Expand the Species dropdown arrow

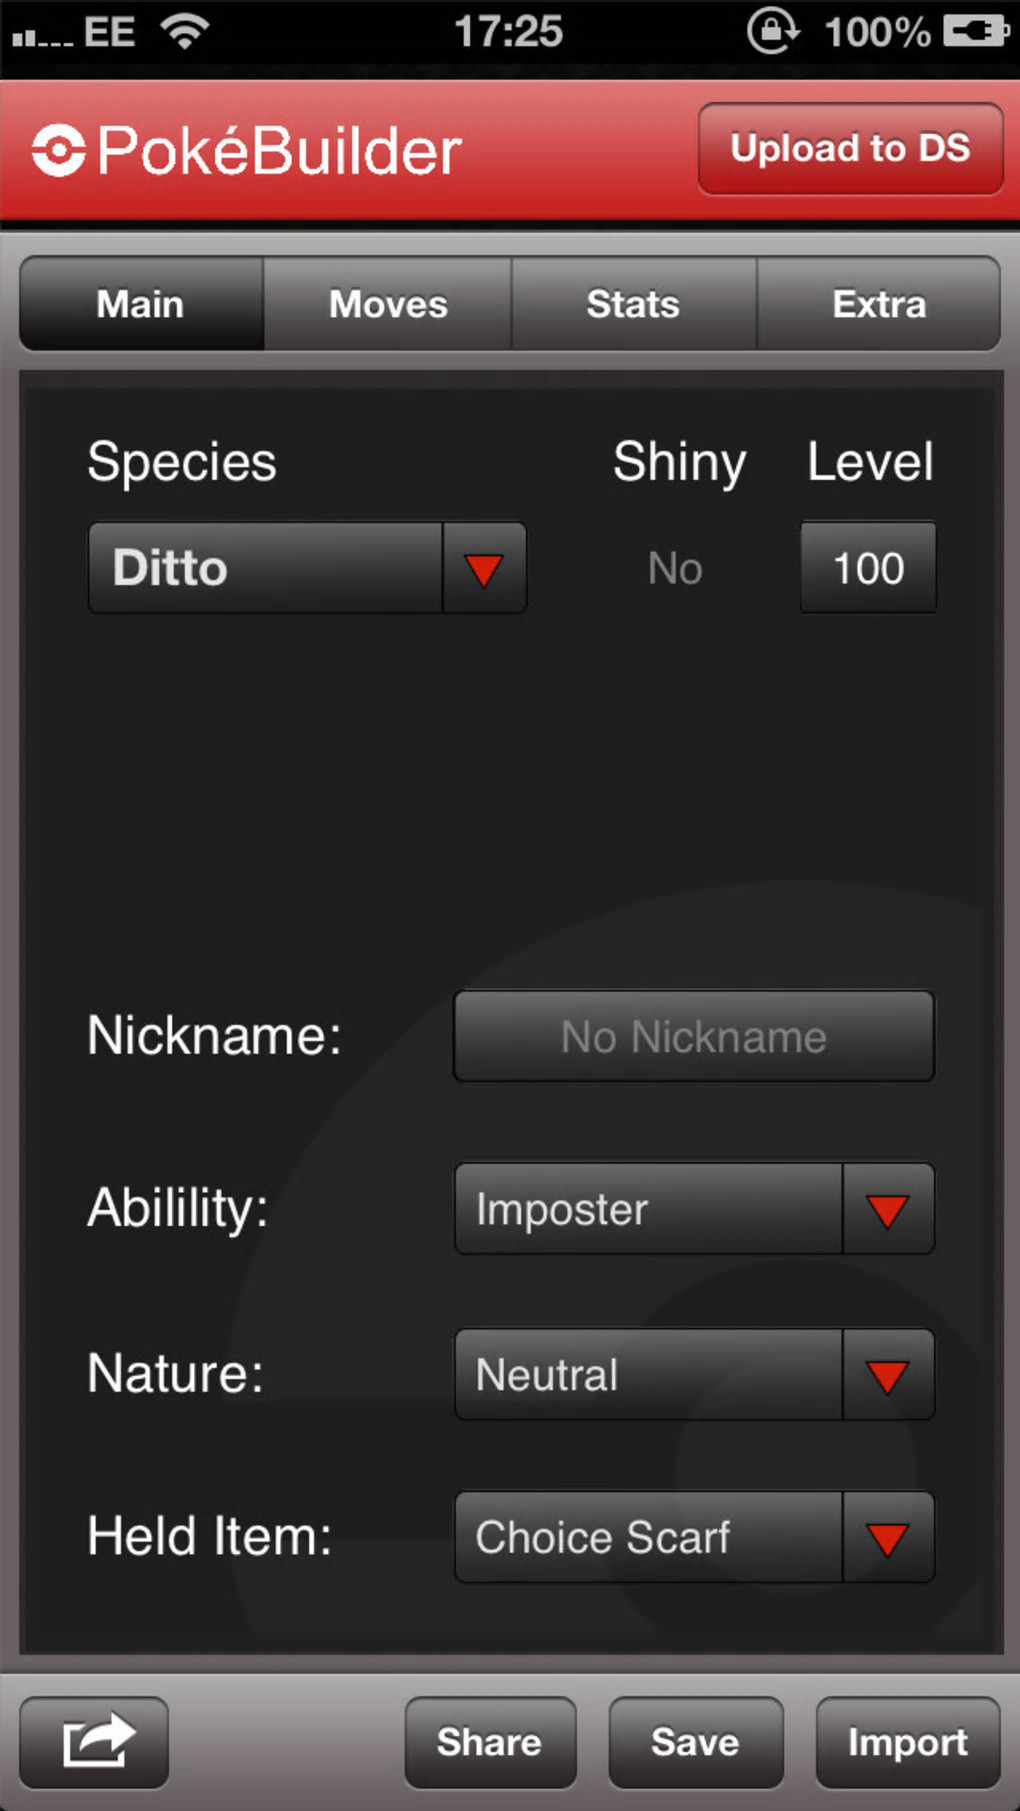click(484, 568)
